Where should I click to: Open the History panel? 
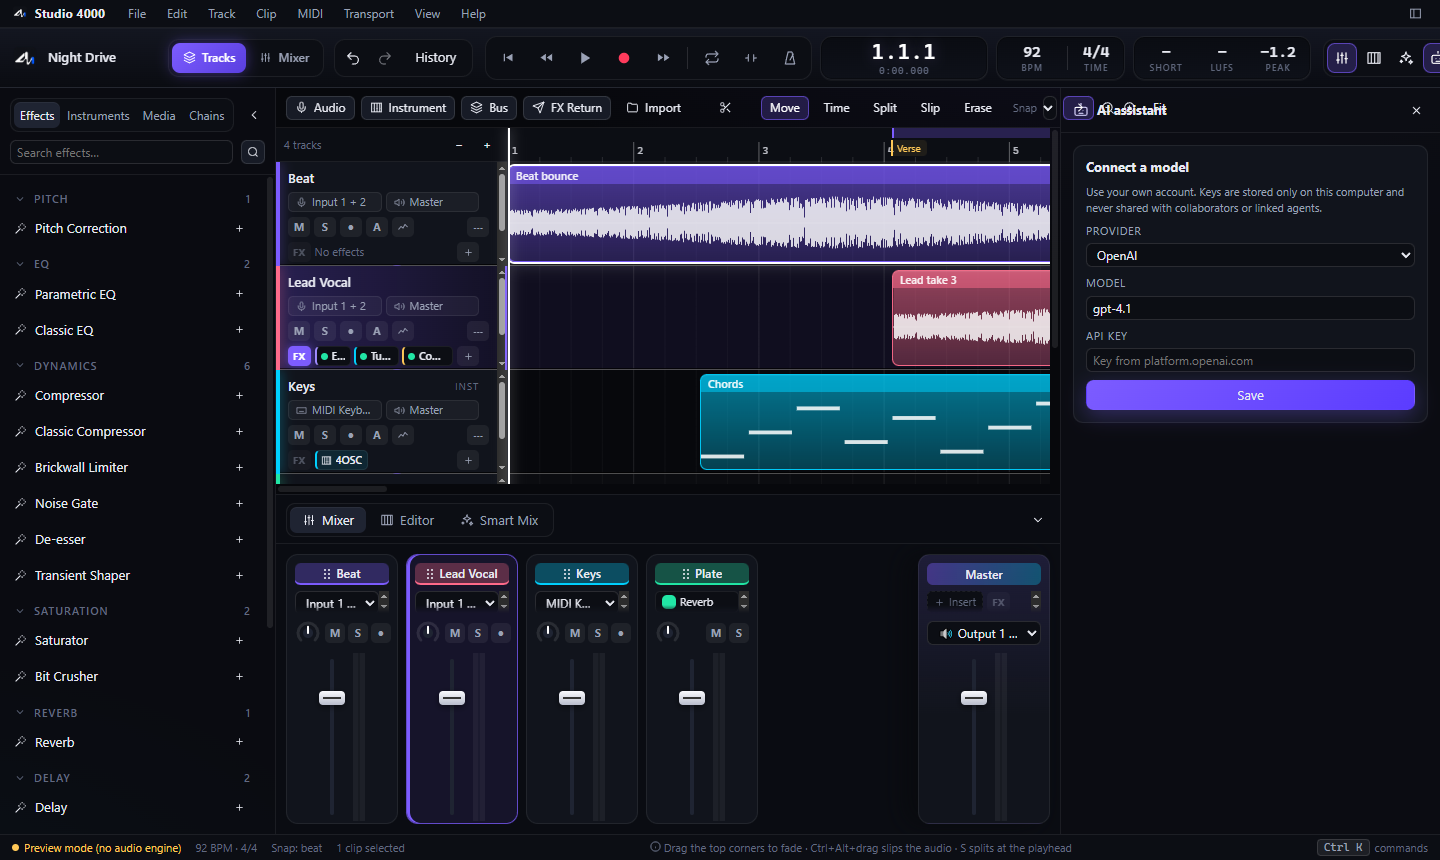coord(436,58)
